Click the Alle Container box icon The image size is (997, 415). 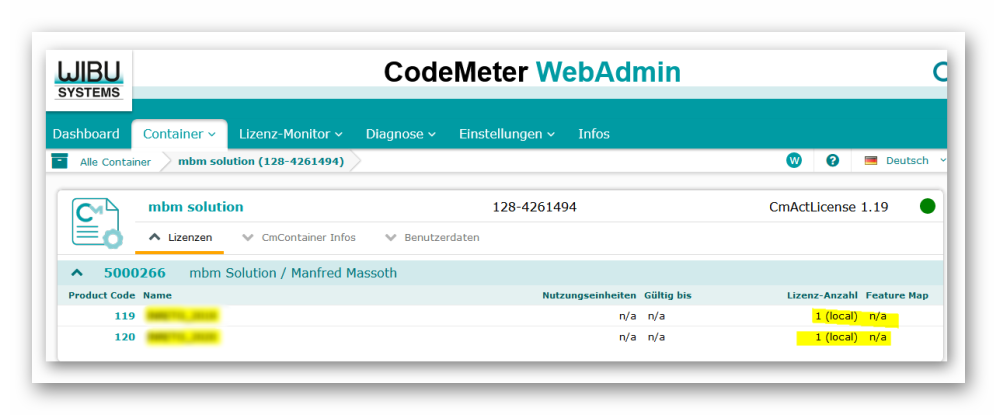pos(60,161)
